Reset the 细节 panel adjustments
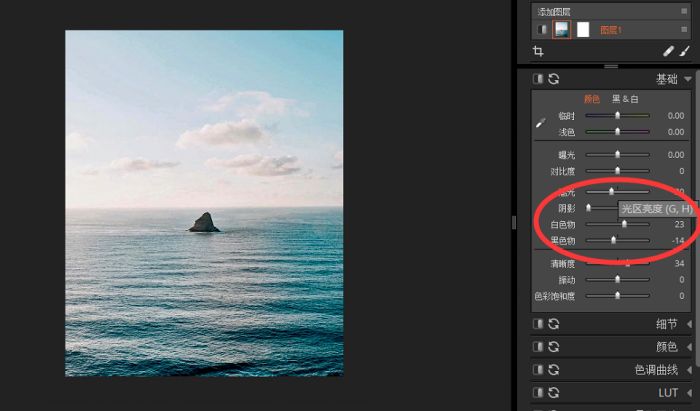Image resolution: width=700 pixels, height=411 pixels. tap(553, 324)
